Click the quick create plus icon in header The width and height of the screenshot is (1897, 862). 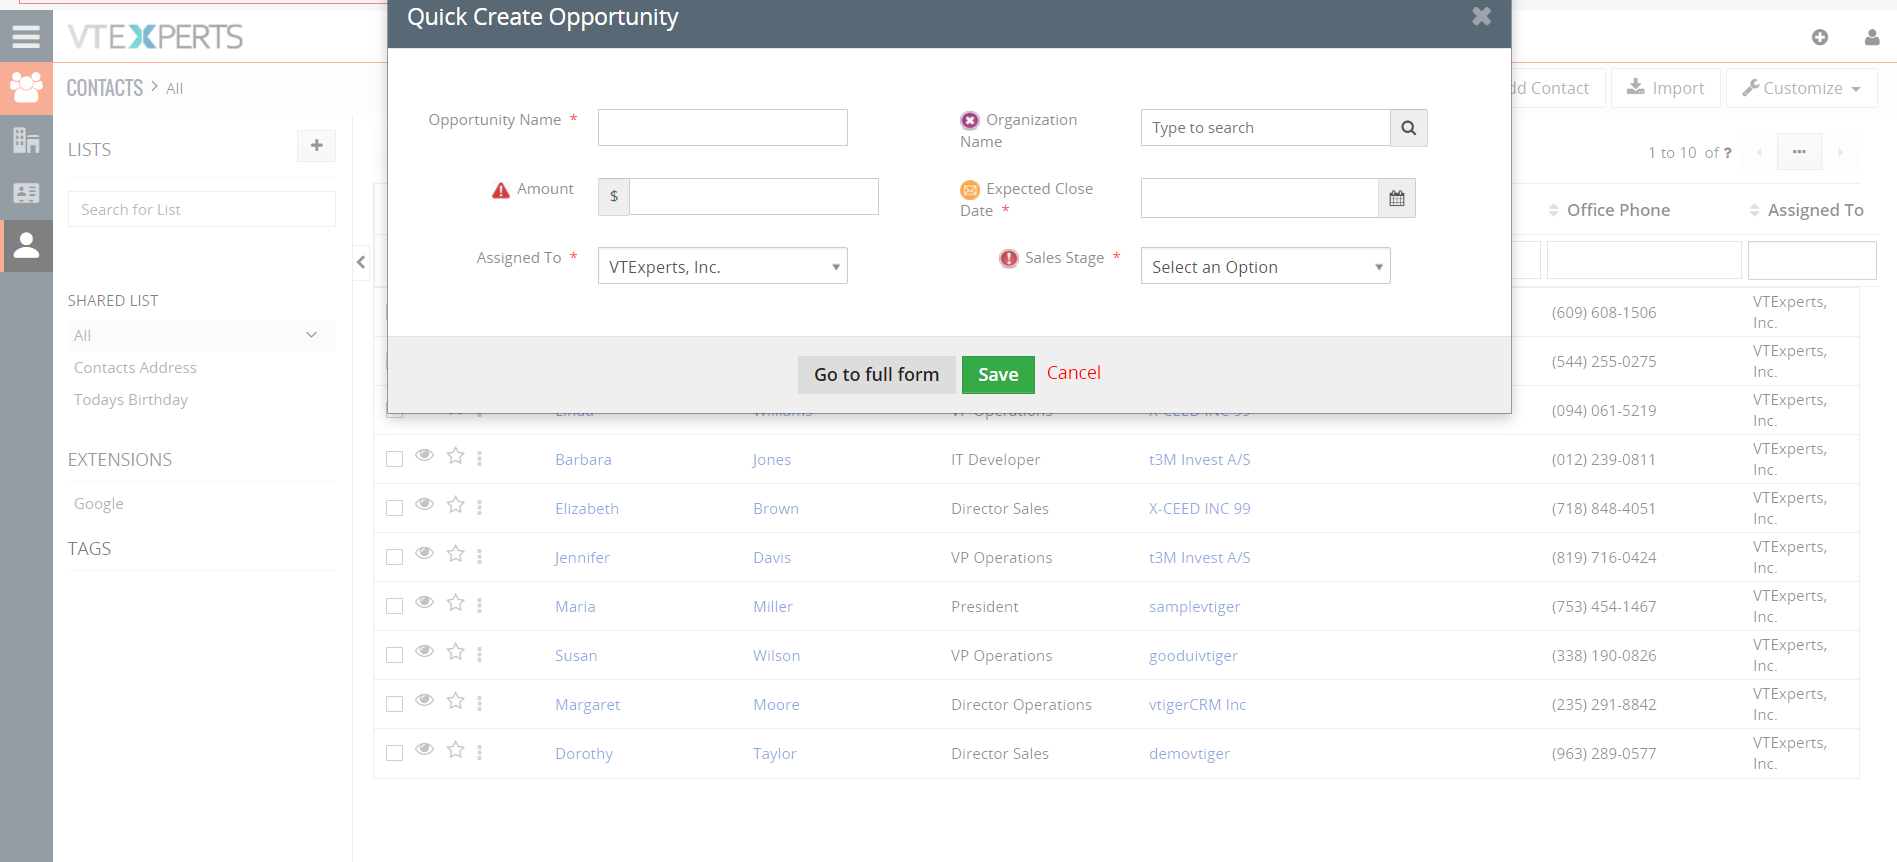coord(1819,37)
